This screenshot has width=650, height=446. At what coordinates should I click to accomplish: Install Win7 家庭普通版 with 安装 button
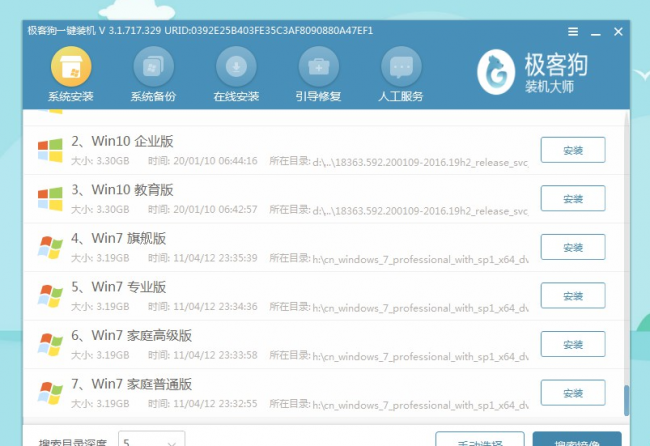(x=573, y=393)
